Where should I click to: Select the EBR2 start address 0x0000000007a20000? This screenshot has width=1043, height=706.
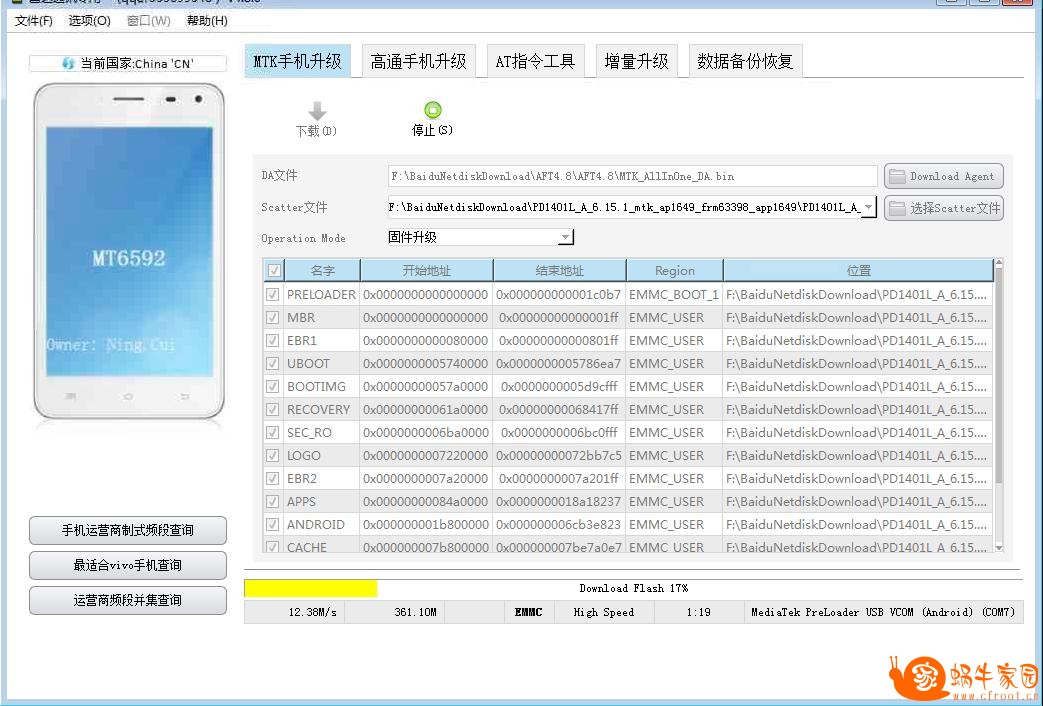coord(426,479)
